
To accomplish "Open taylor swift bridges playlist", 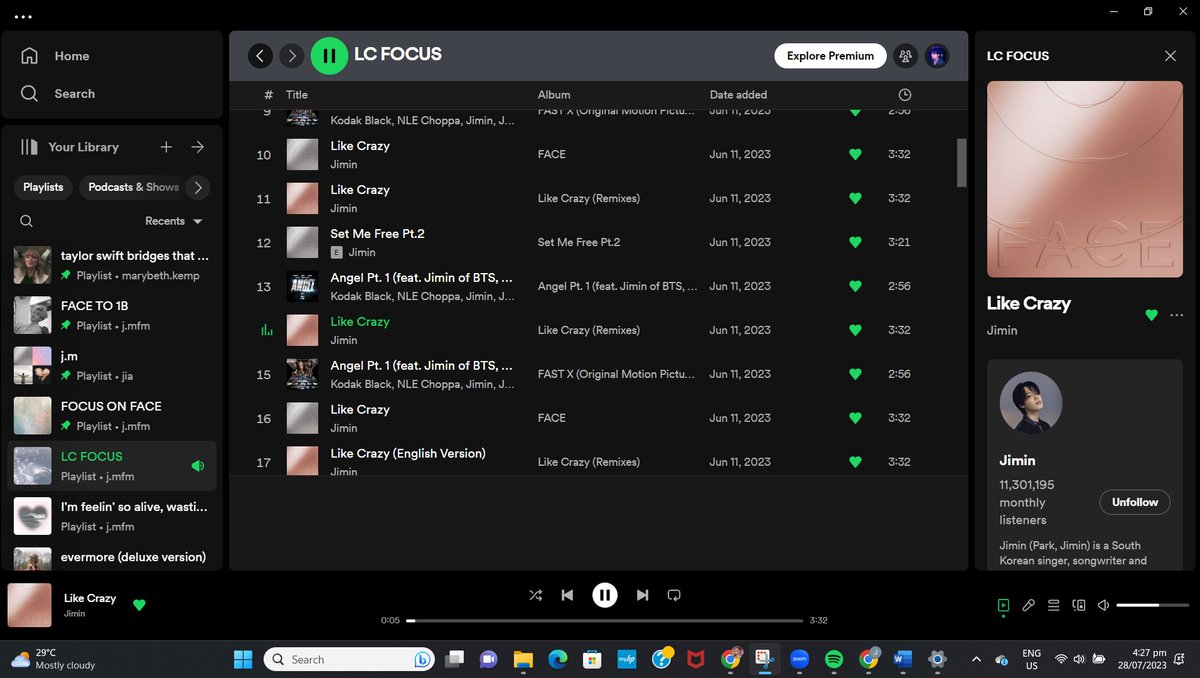I will click(x=112, y=265).
